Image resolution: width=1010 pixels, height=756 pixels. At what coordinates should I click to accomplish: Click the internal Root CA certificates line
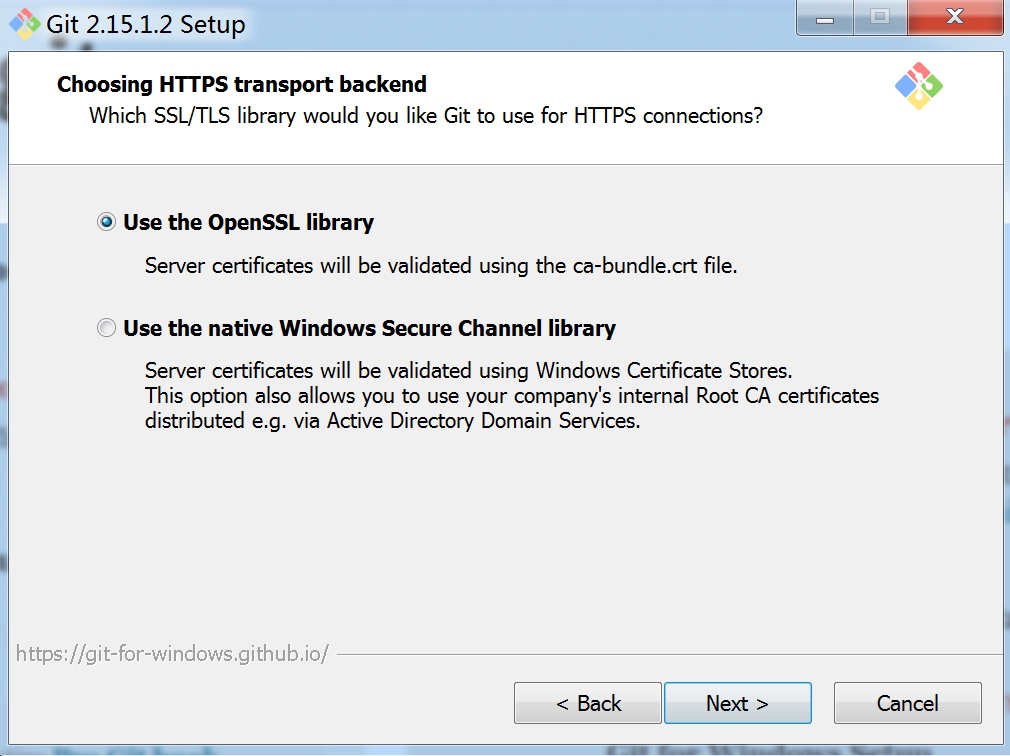click(x=511, y=395)
